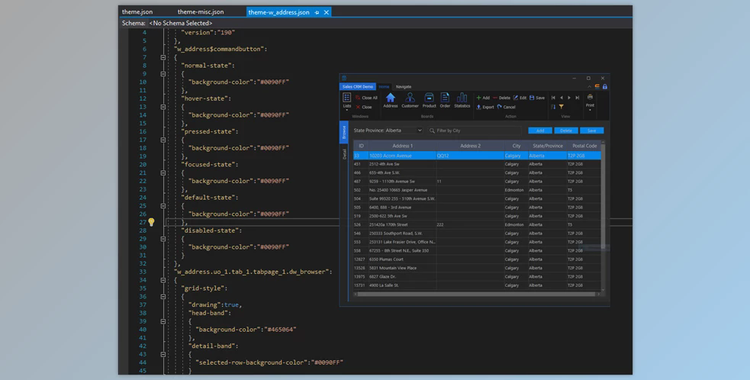Select row '2512-4th Ave Sw'
Screen dimensions: 750x380
coord(477,164)
